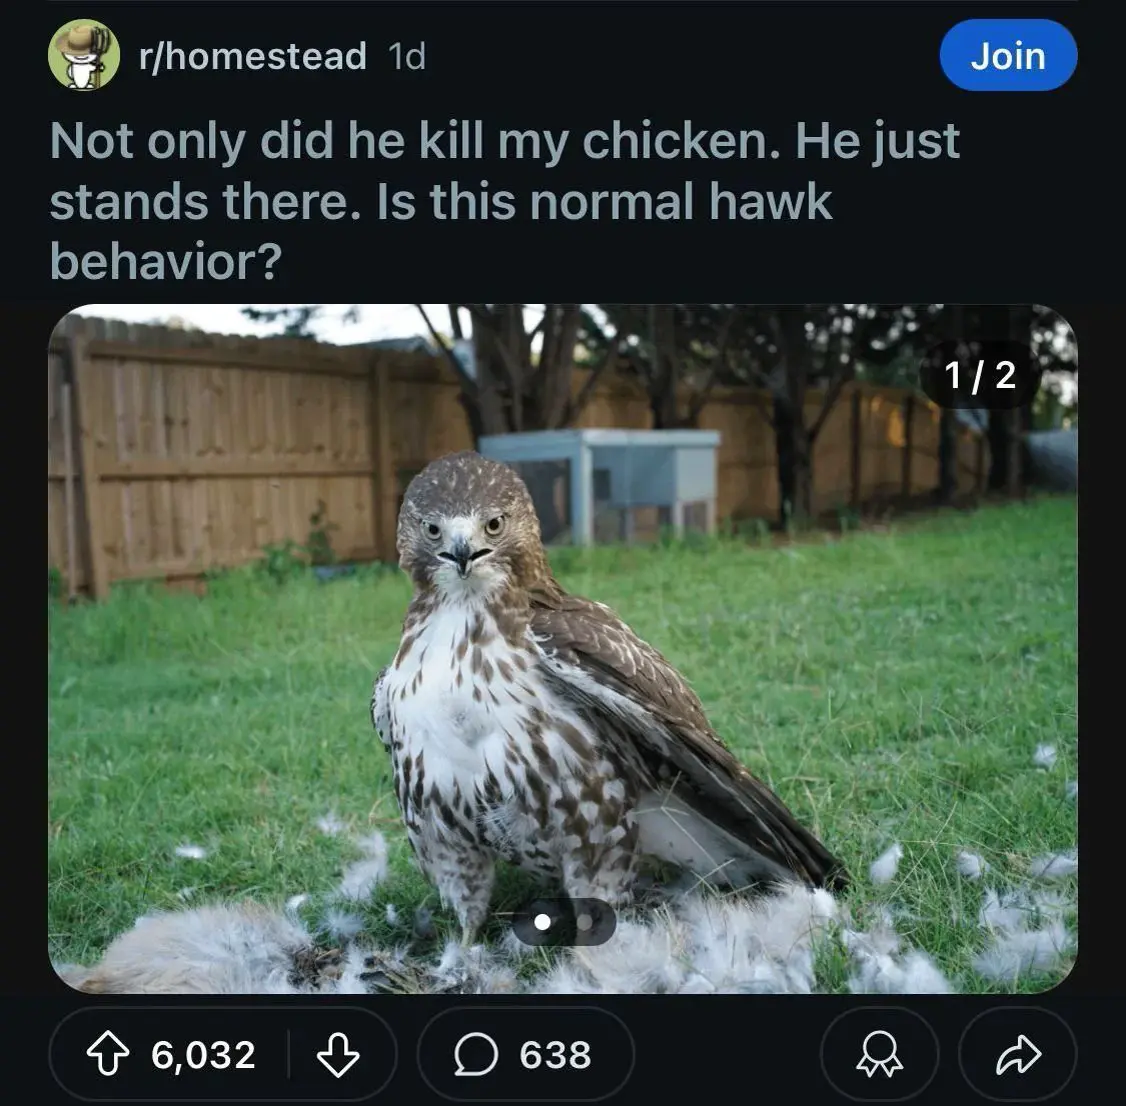This screenshot has height=1106, width=1126.
Task: Open the 638 comments count
Action: coord(555,1054)
